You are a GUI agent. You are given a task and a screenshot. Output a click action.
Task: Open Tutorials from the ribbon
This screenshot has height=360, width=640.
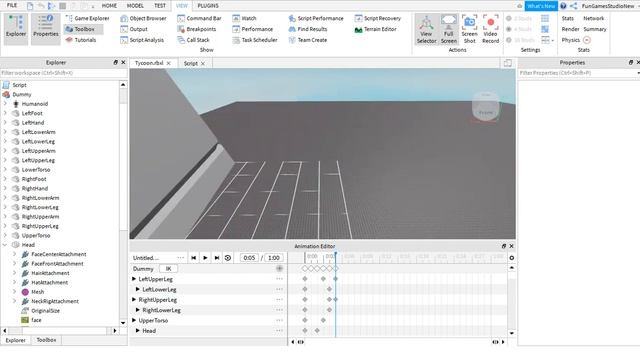coord(81,40)
